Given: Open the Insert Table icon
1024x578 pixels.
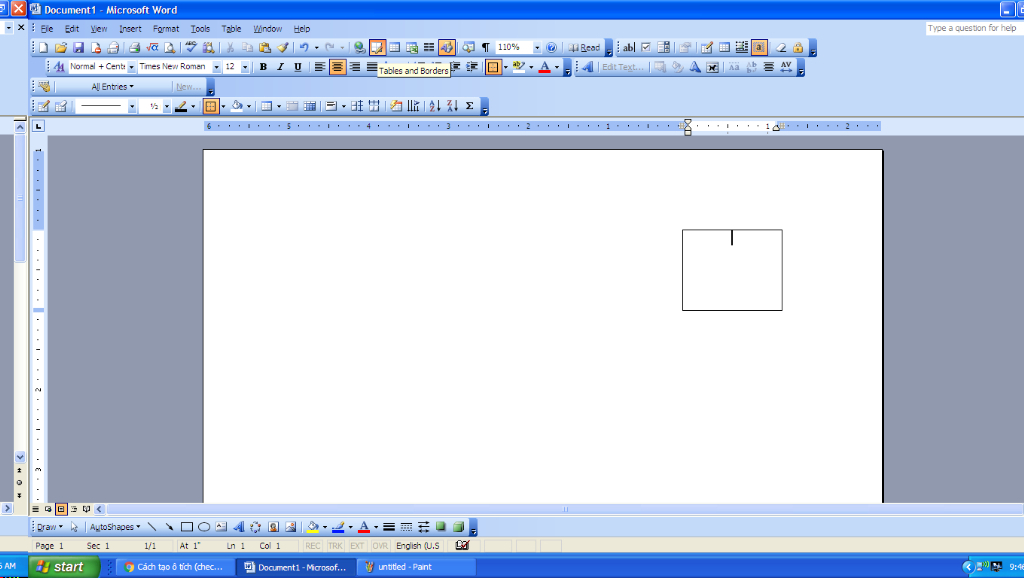Looking at the screenshot, I should (x=393, y=46).
